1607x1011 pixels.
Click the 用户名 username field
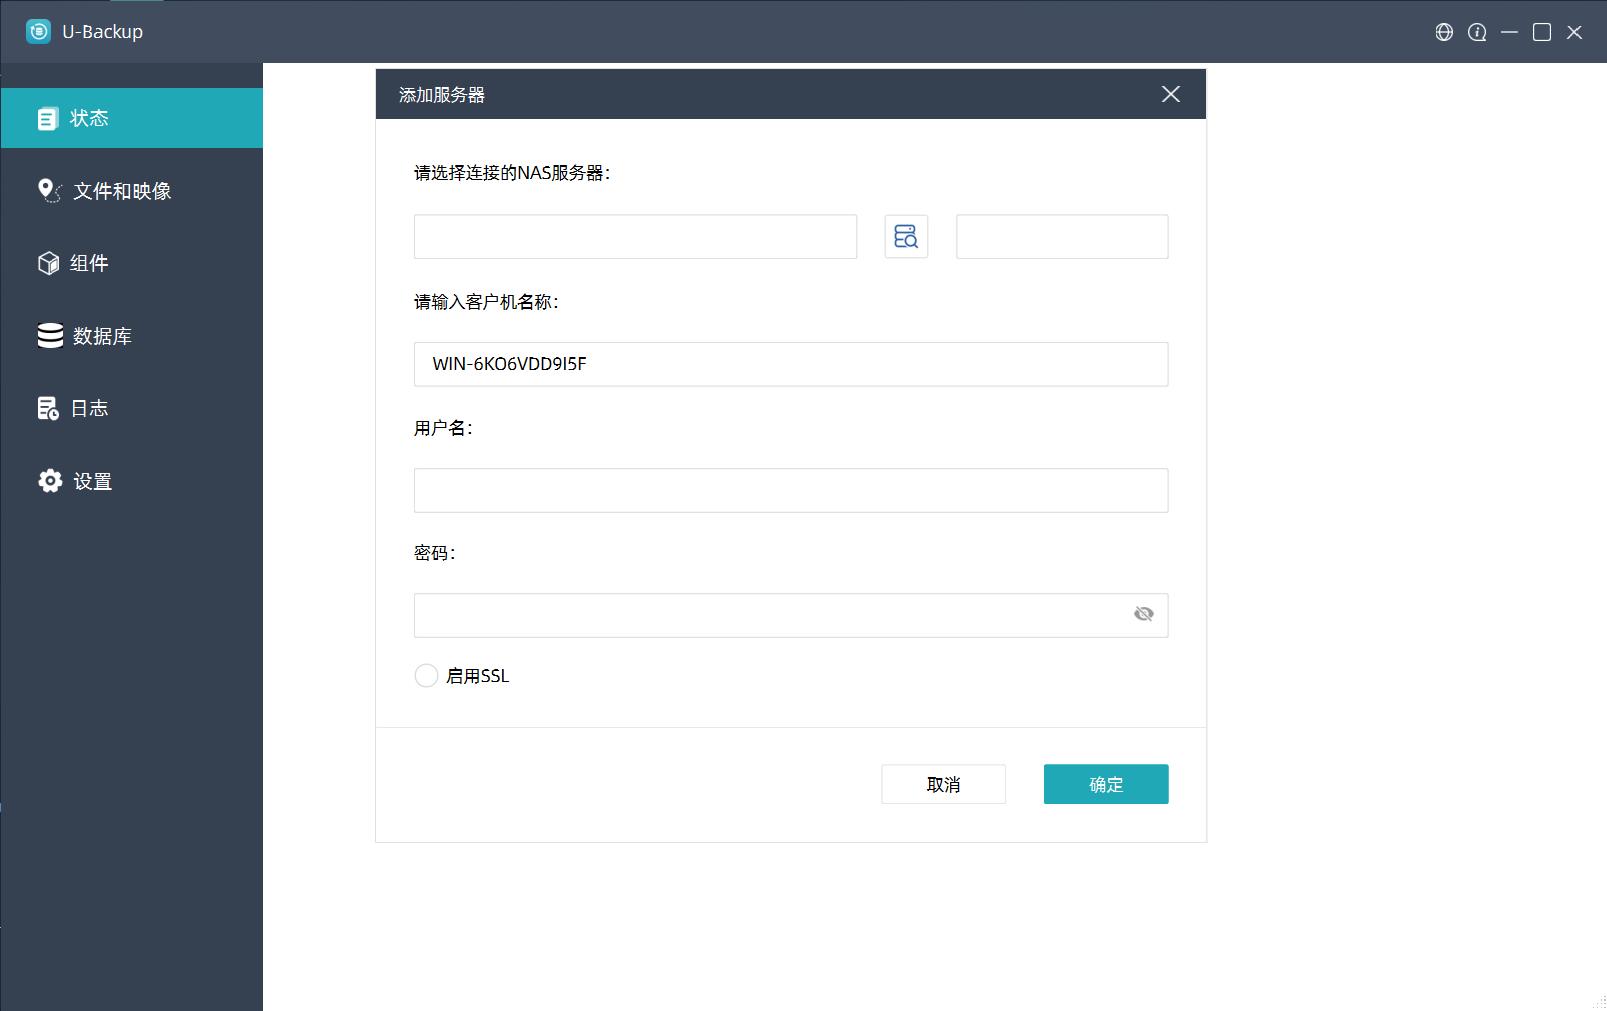[790, 490]
